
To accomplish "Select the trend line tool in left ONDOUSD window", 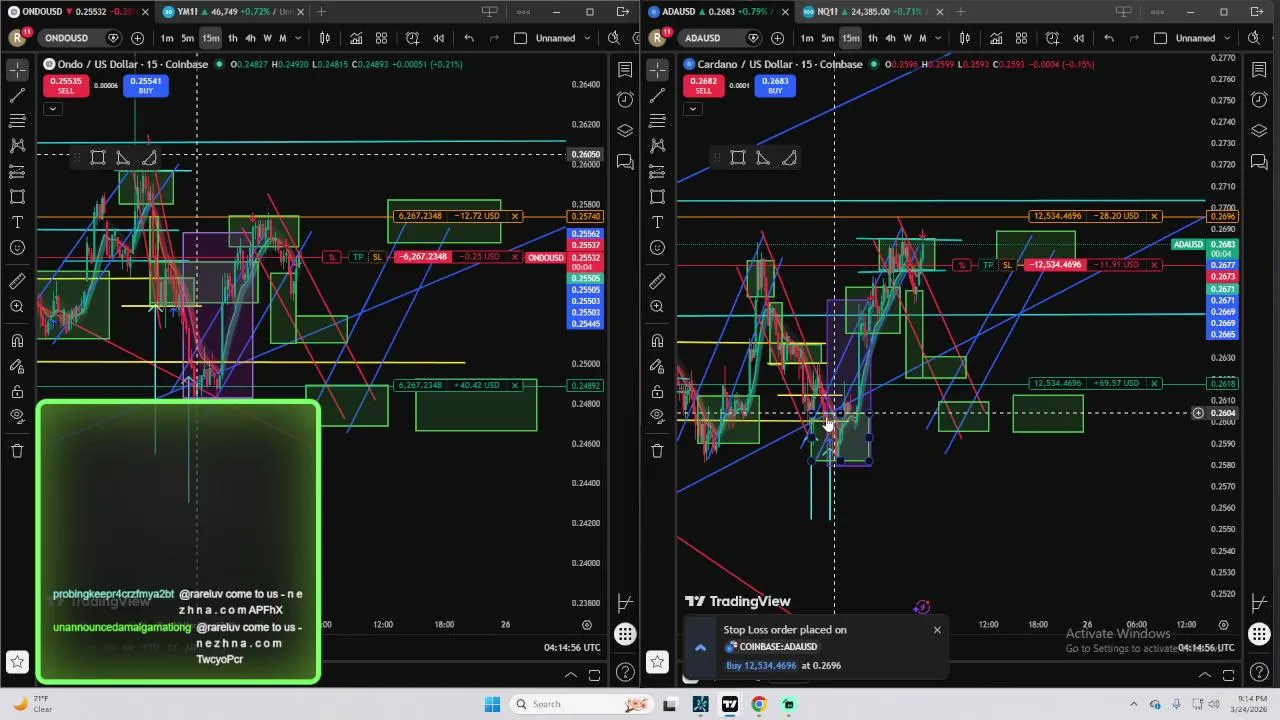I will [17, 95].
